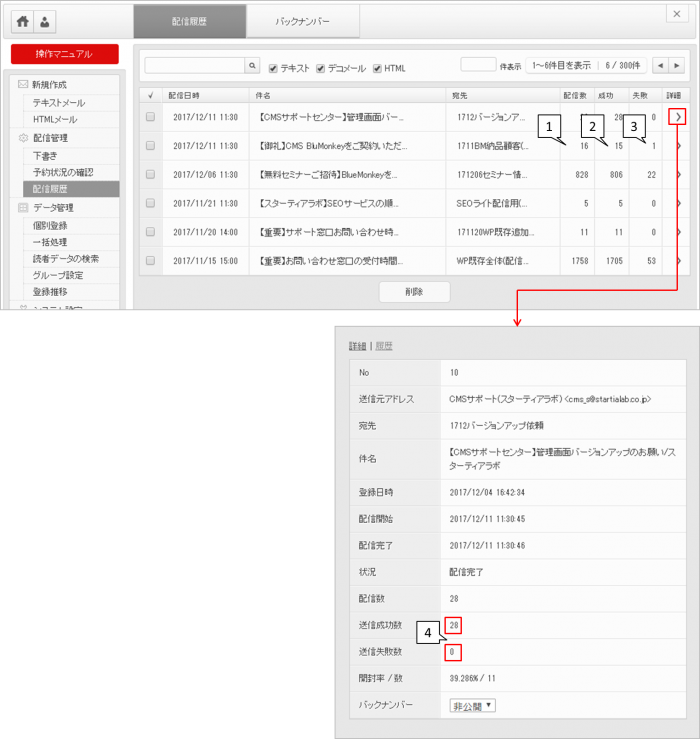
Task: Click recipient WP既存全体 cell
Action: click(x=493, y=261)
